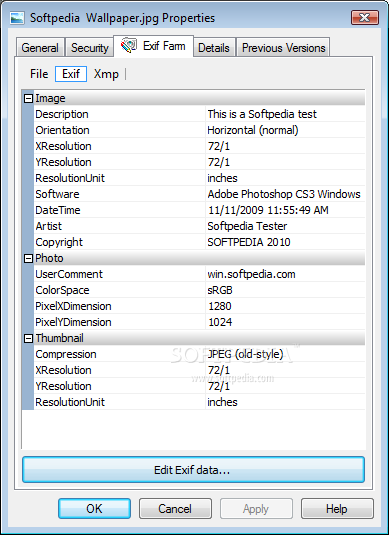The height and width of the screenshot is (535, 389).
Task: Switch to the Xmp metadata view
Action: 106,74
